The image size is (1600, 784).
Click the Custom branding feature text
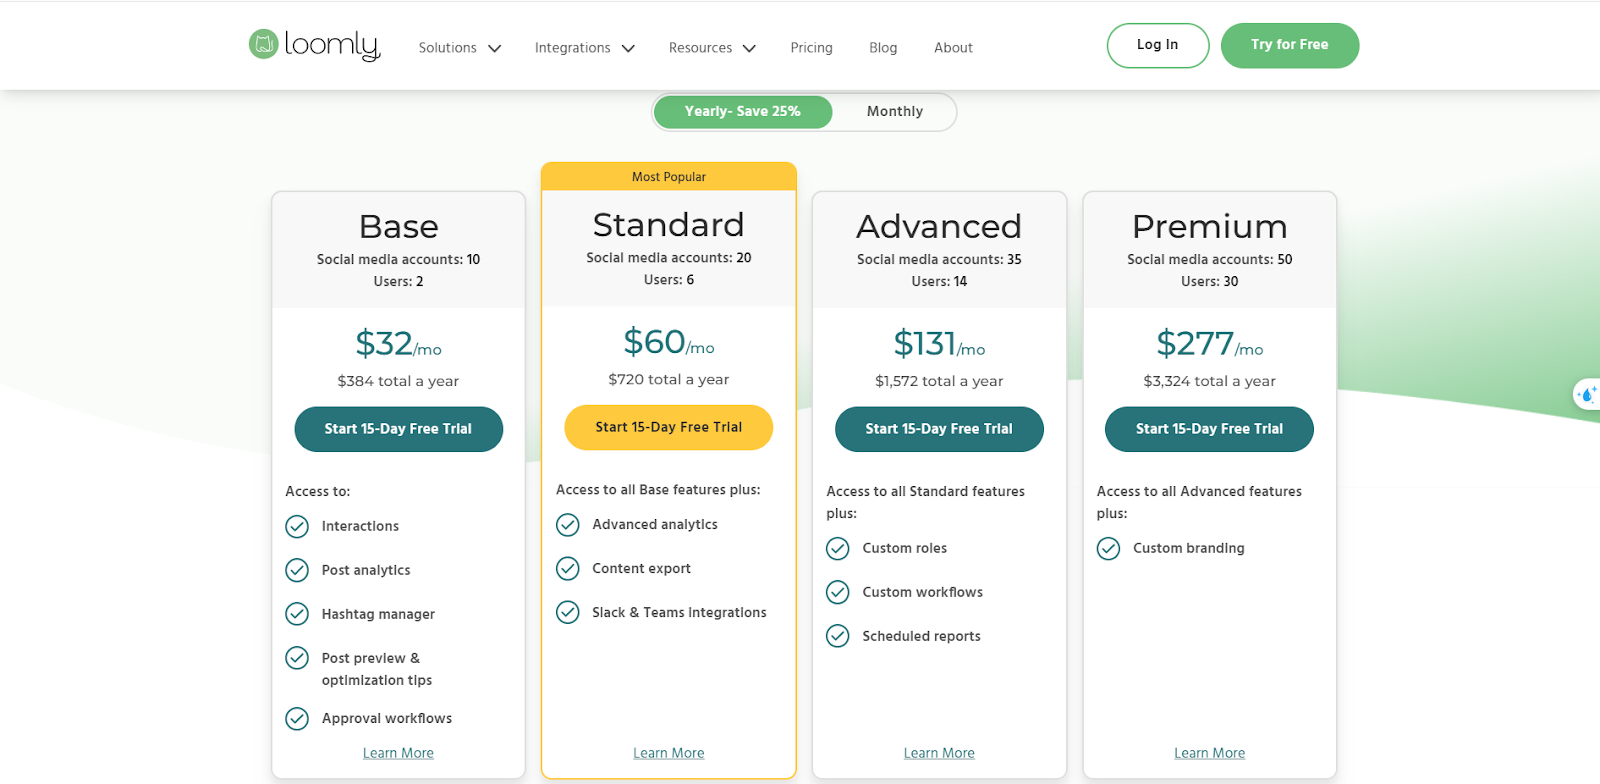1189,548
